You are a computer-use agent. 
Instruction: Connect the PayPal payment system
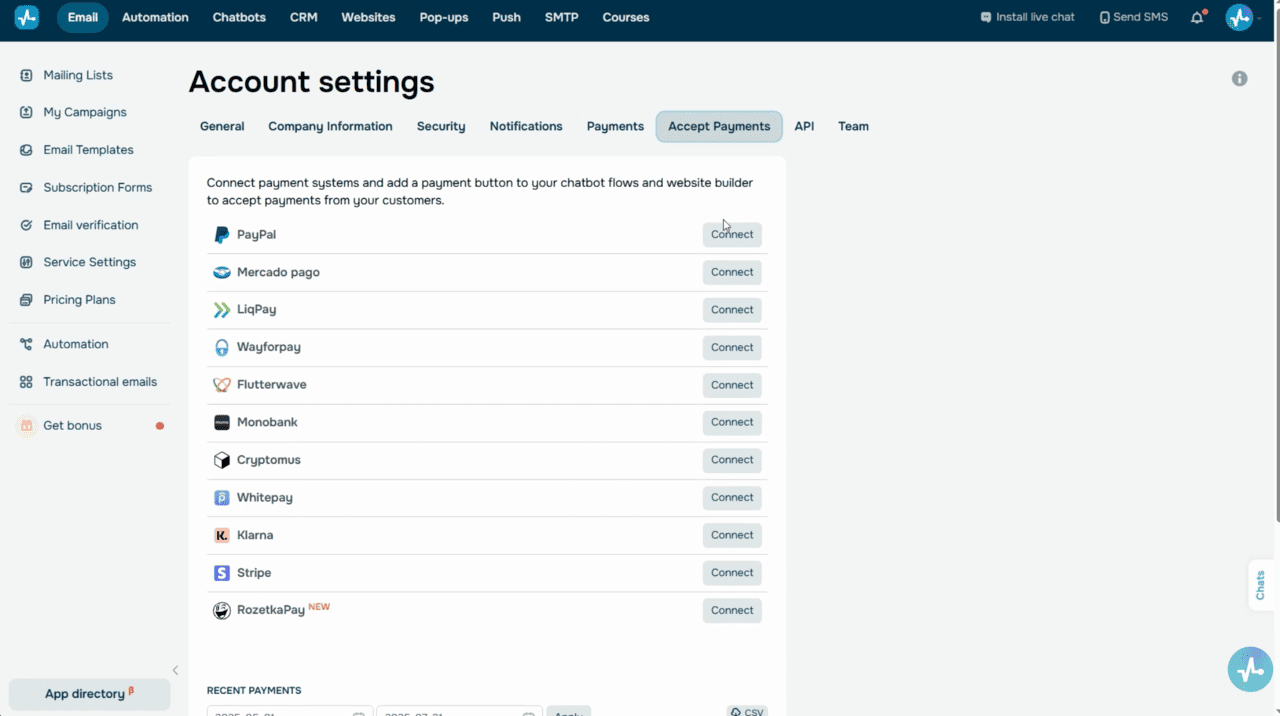[x=732, y=235]
